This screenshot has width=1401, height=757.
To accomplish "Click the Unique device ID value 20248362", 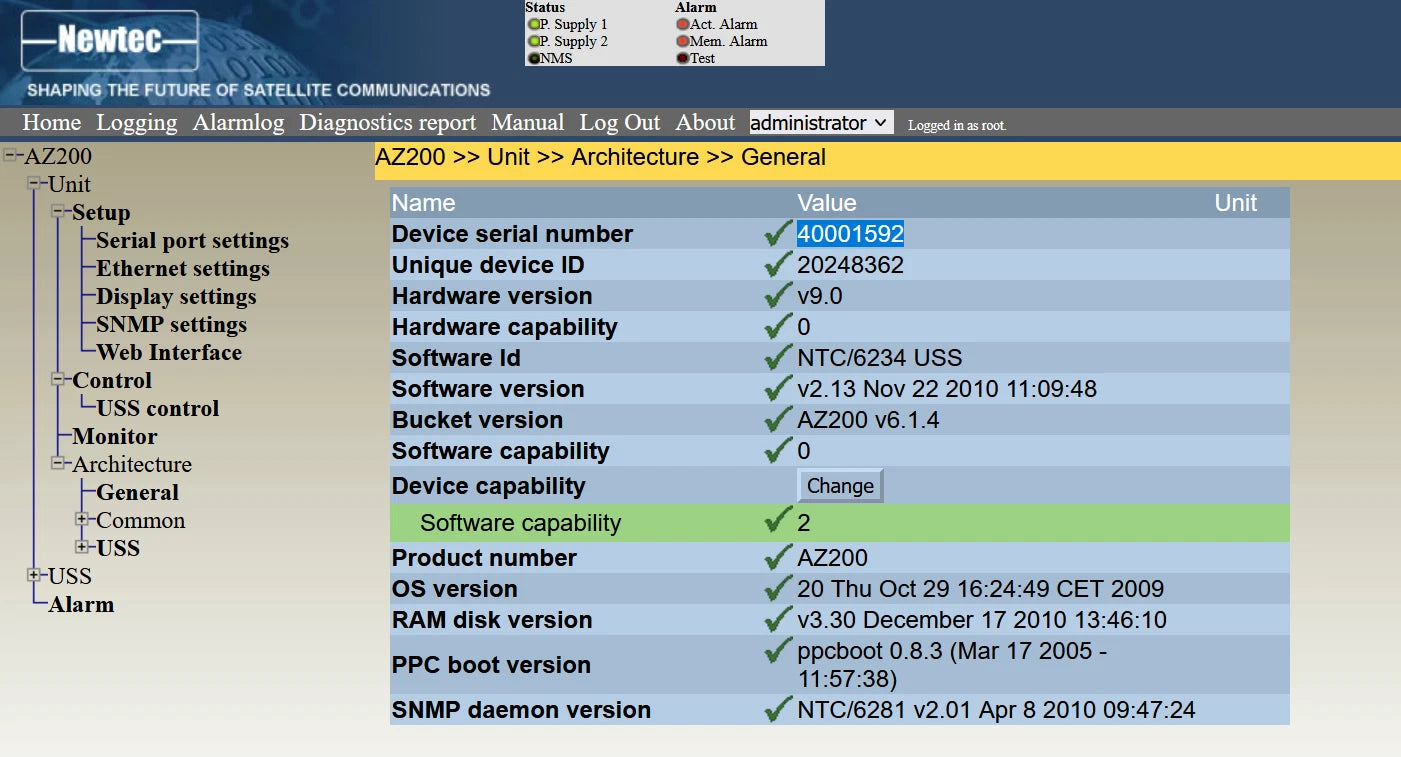I will 850,265.
